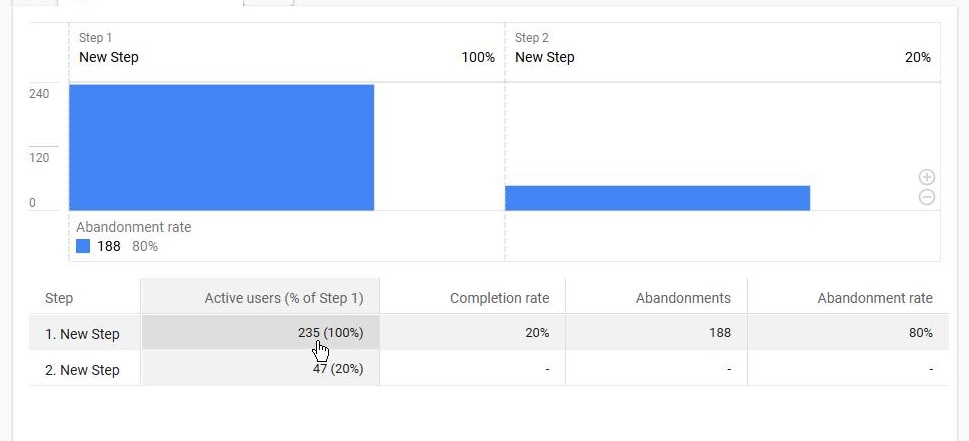
Task: Click the zoom out minus icon
Action: click(x=926, y=198)
